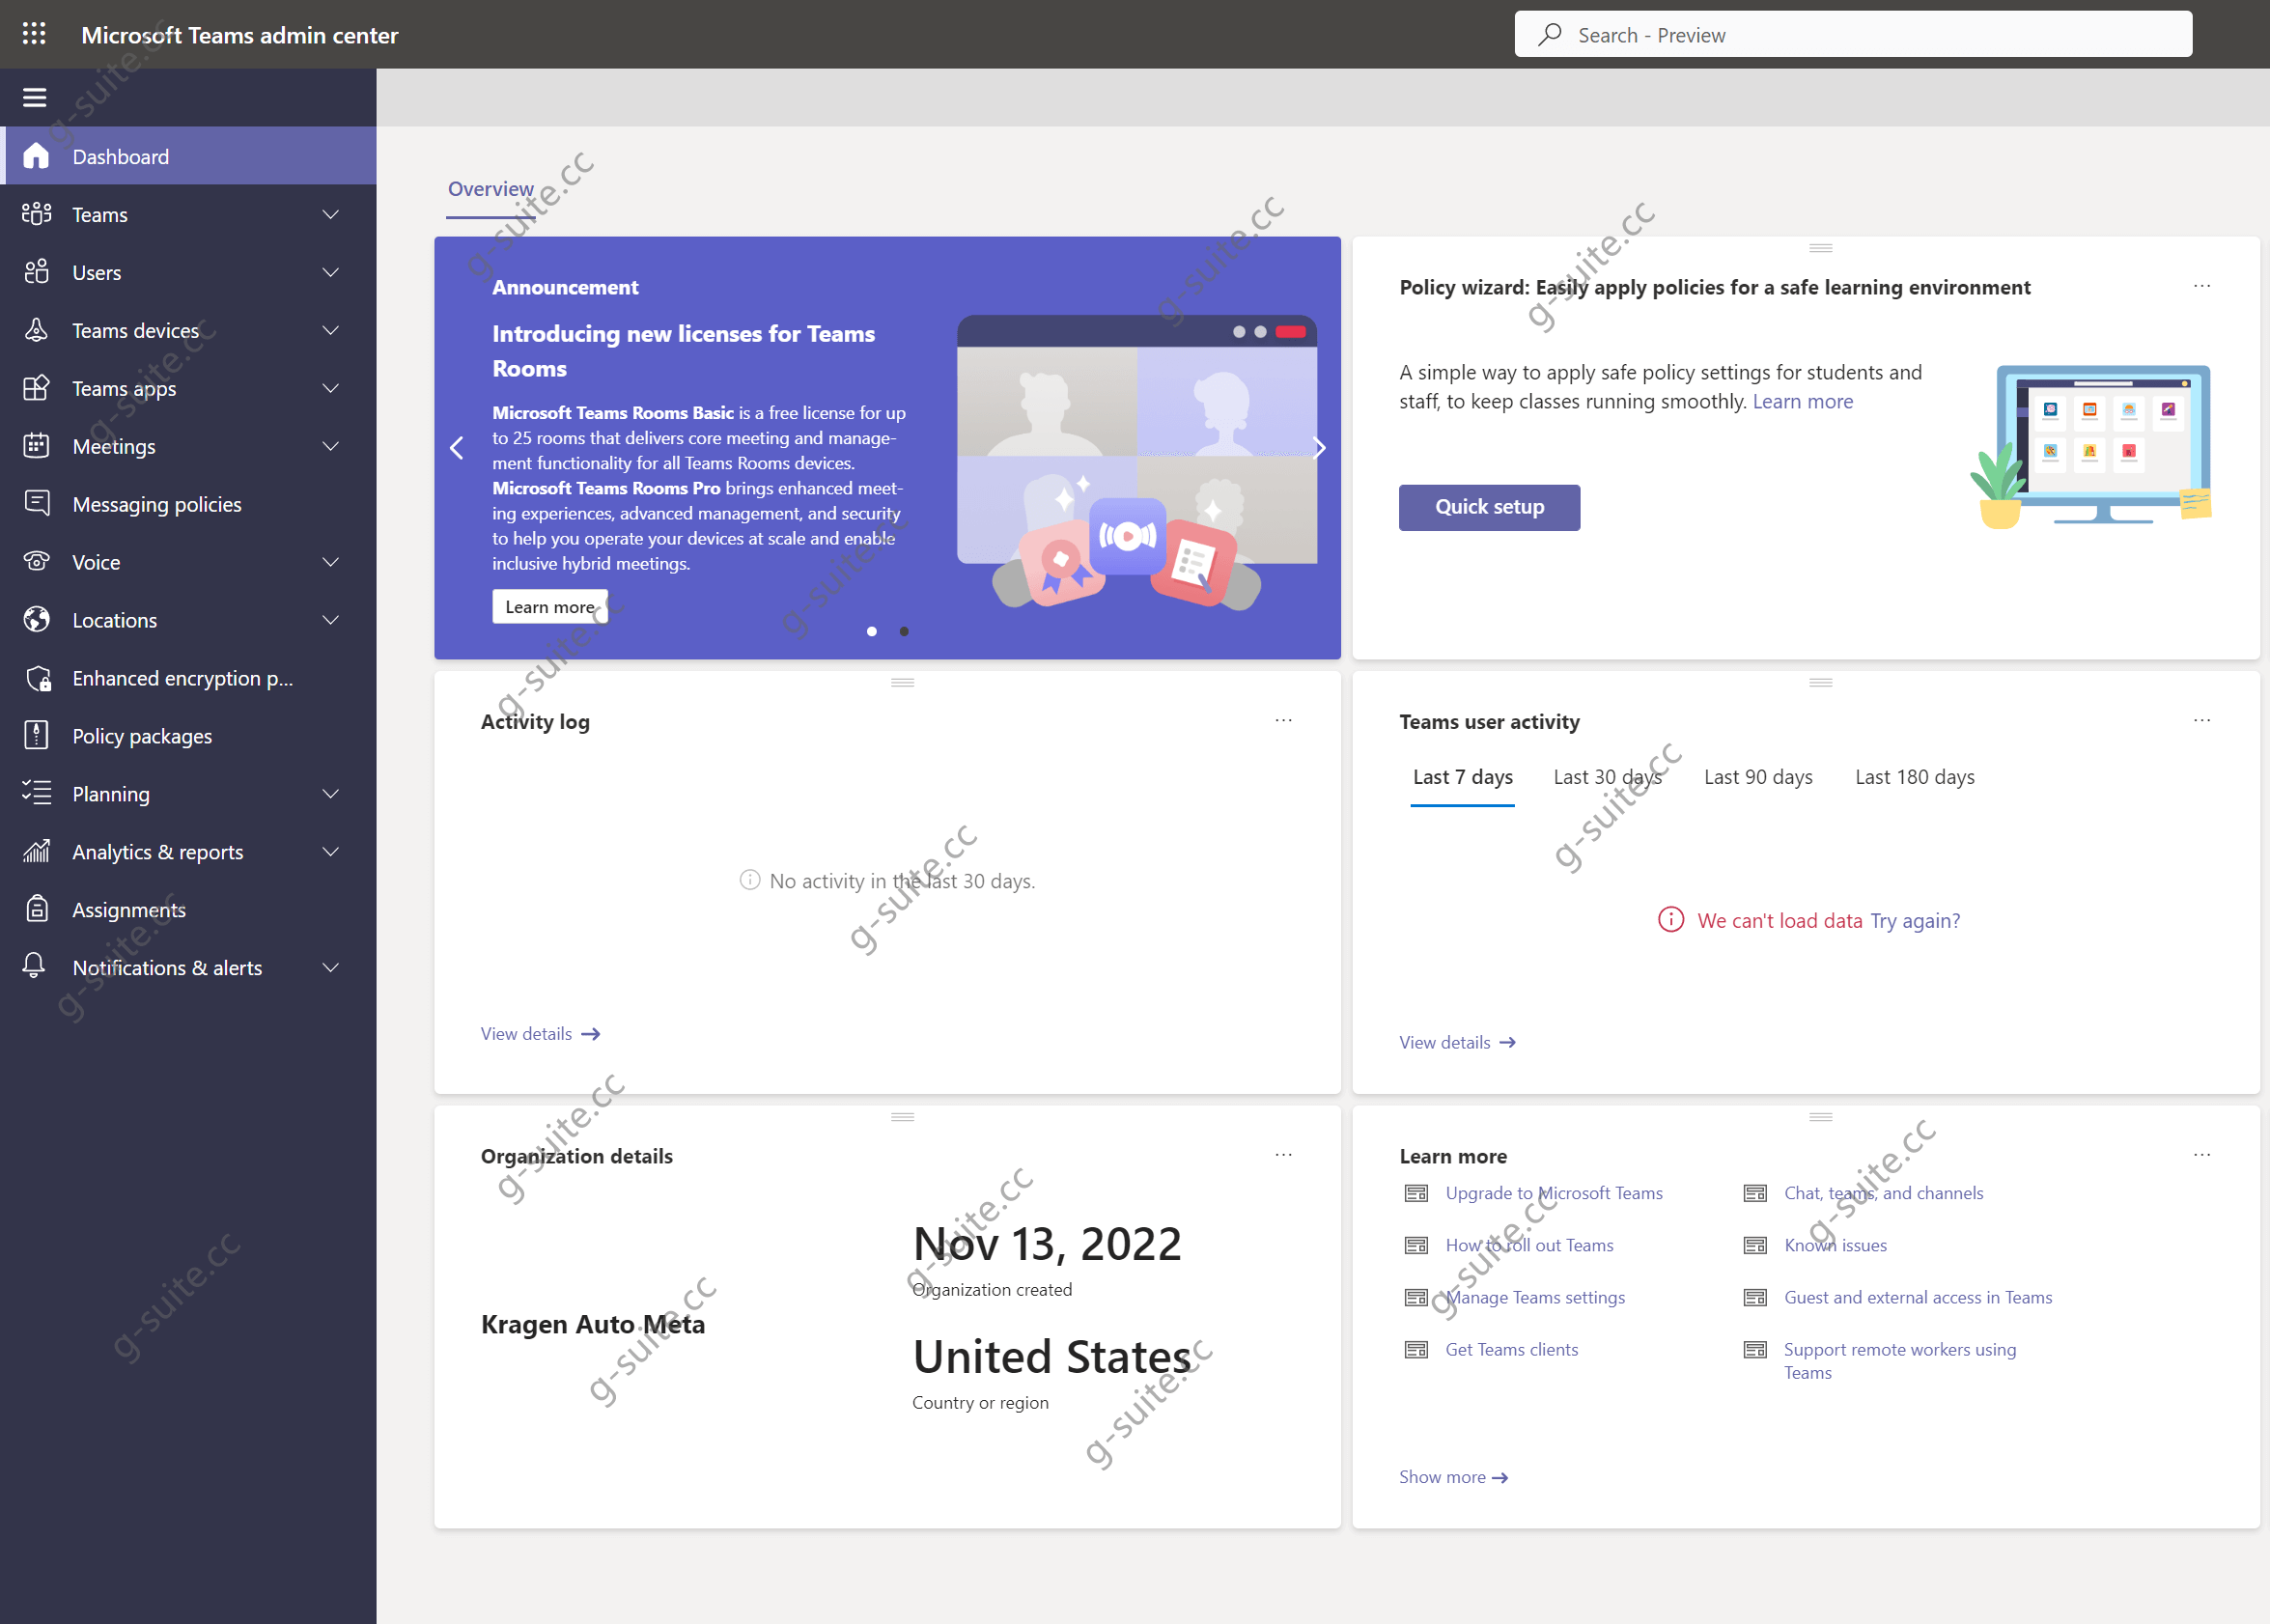Expand the Locations chevron
This screenshot has height=1624, width=2270.
[x=331, y=619]
